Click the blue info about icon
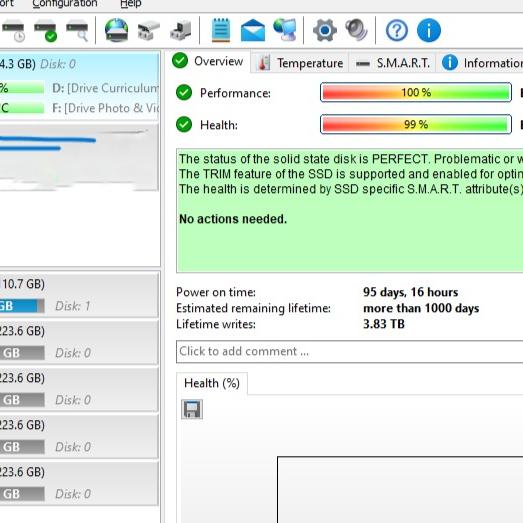 coord(429,30)
